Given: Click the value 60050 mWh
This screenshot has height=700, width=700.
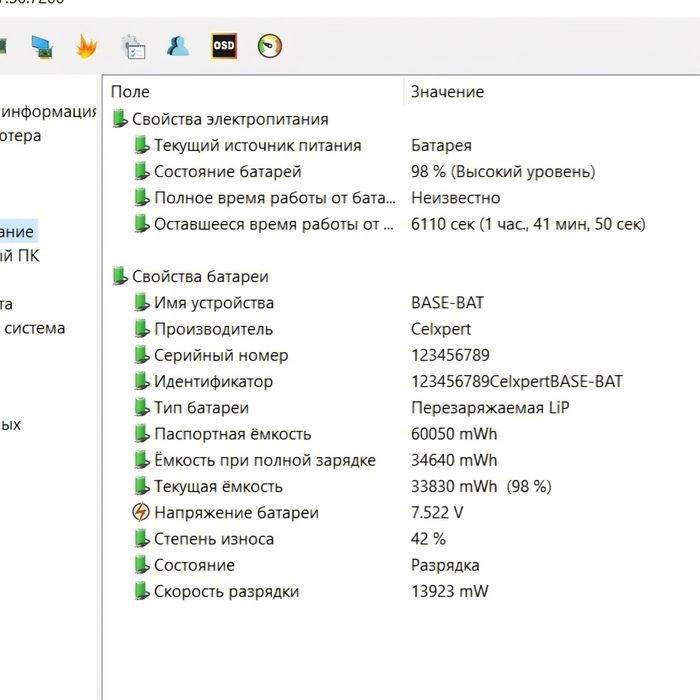Looking at the screenshot, I should [x=454, y=434].
